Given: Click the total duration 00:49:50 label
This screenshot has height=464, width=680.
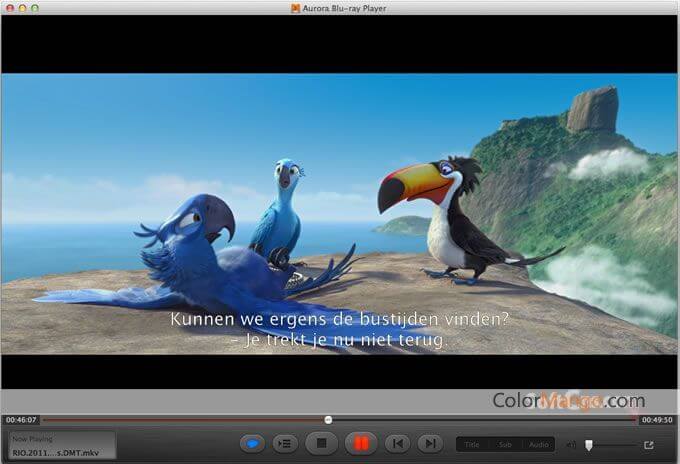Looking at the screenshot, I should (x=657, y=420).
